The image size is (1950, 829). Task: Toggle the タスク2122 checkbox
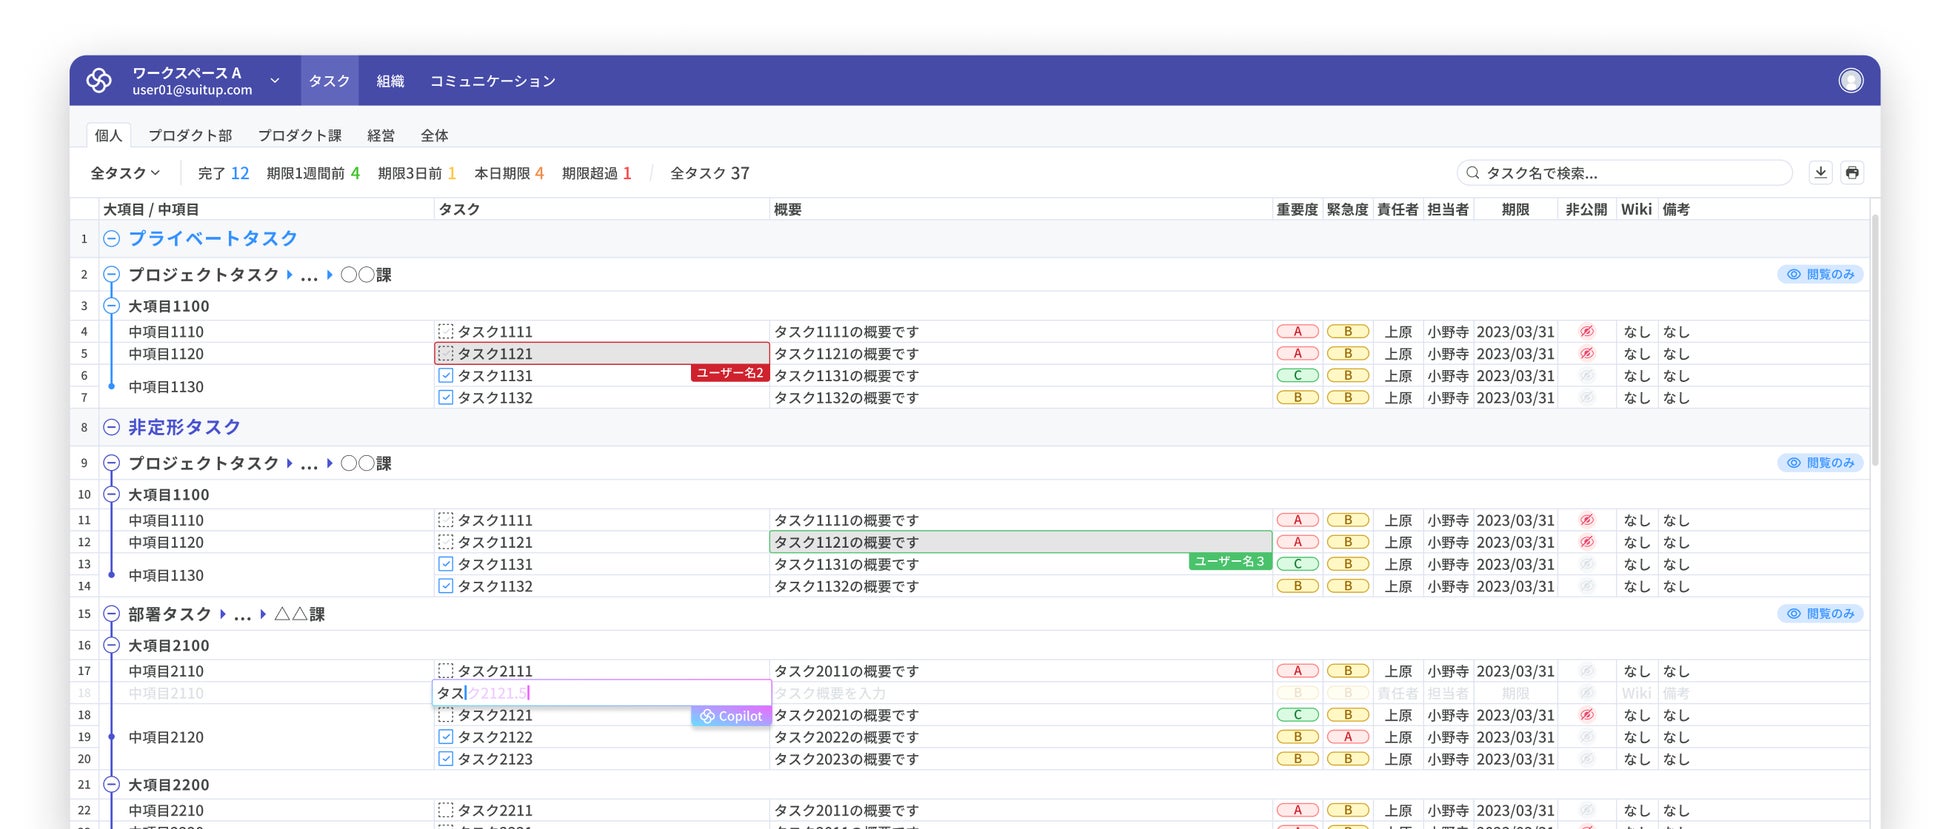tap(446, 737)
